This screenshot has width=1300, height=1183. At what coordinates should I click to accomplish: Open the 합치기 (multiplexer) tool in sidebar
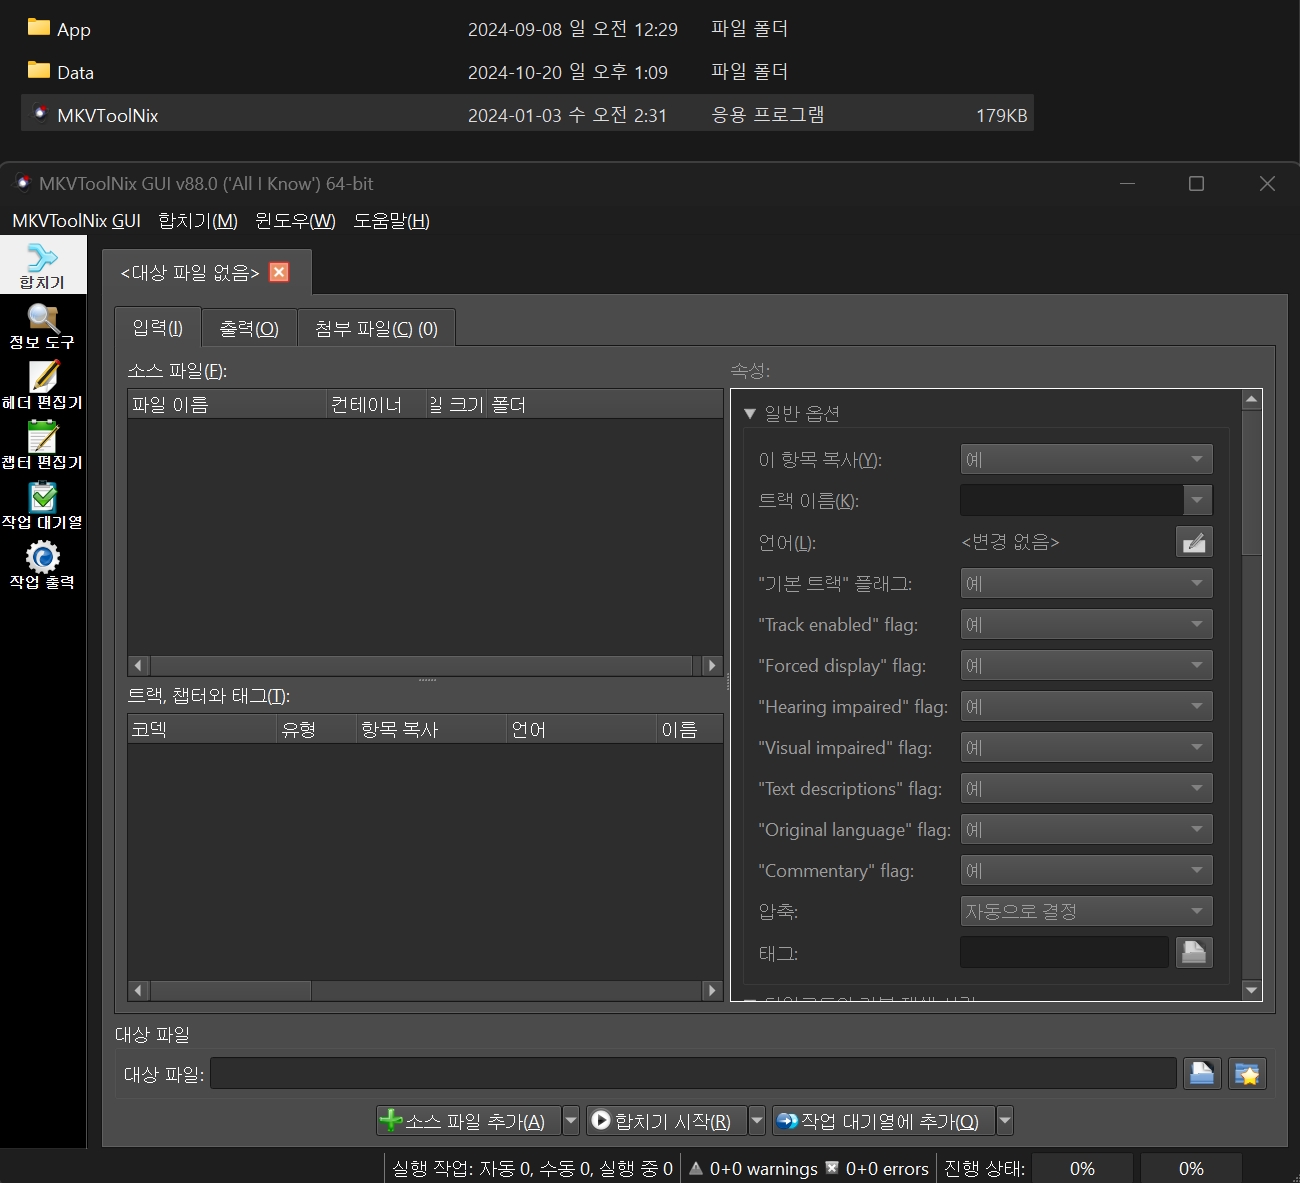pos(42,265)
